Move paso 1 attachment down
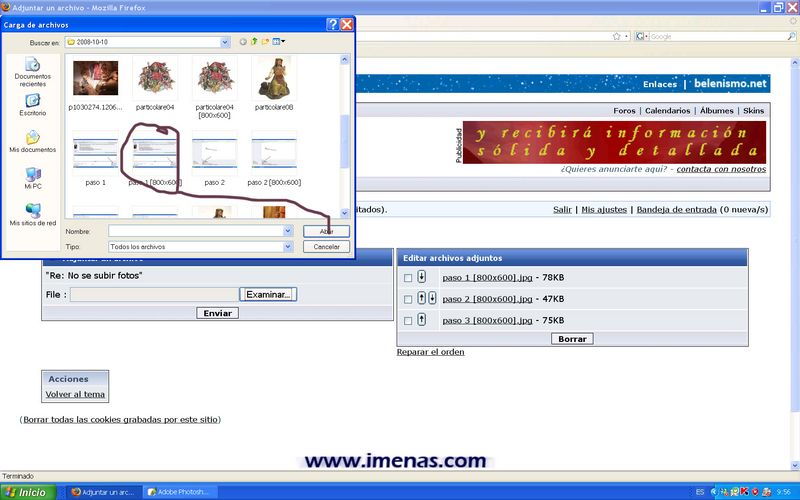 point(422,277)
